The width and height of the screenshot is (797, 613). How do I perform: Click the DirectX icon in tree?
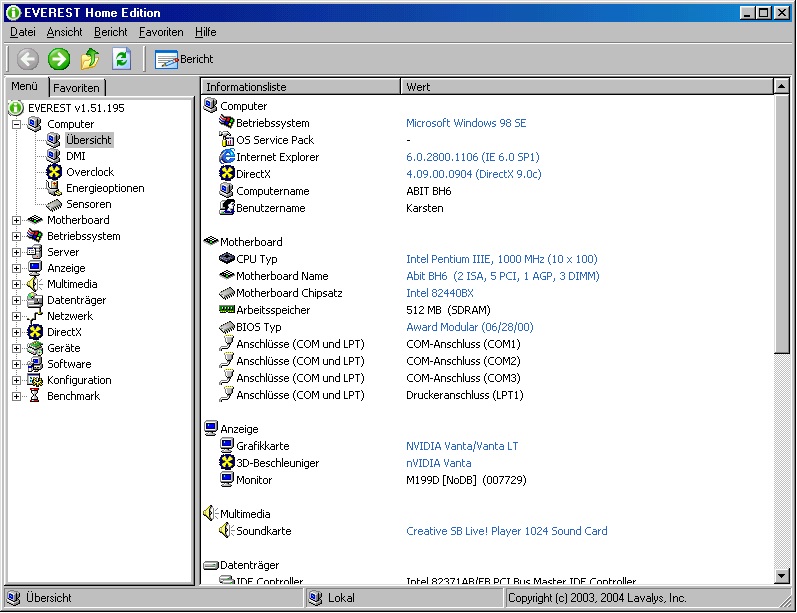click(x=35, y=332)
